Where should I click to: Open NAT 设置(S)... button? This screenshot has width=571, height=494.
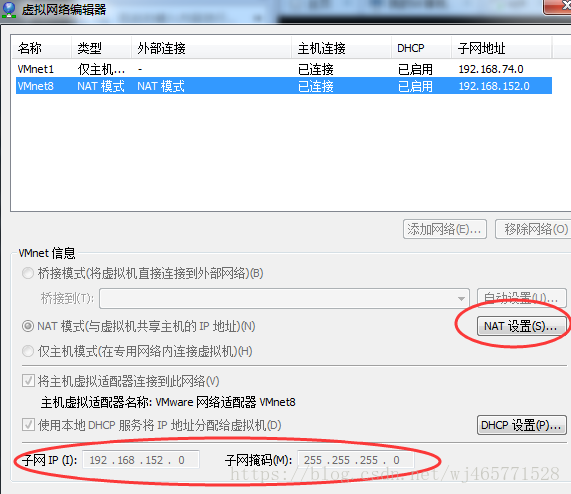[x=521, y=326]
